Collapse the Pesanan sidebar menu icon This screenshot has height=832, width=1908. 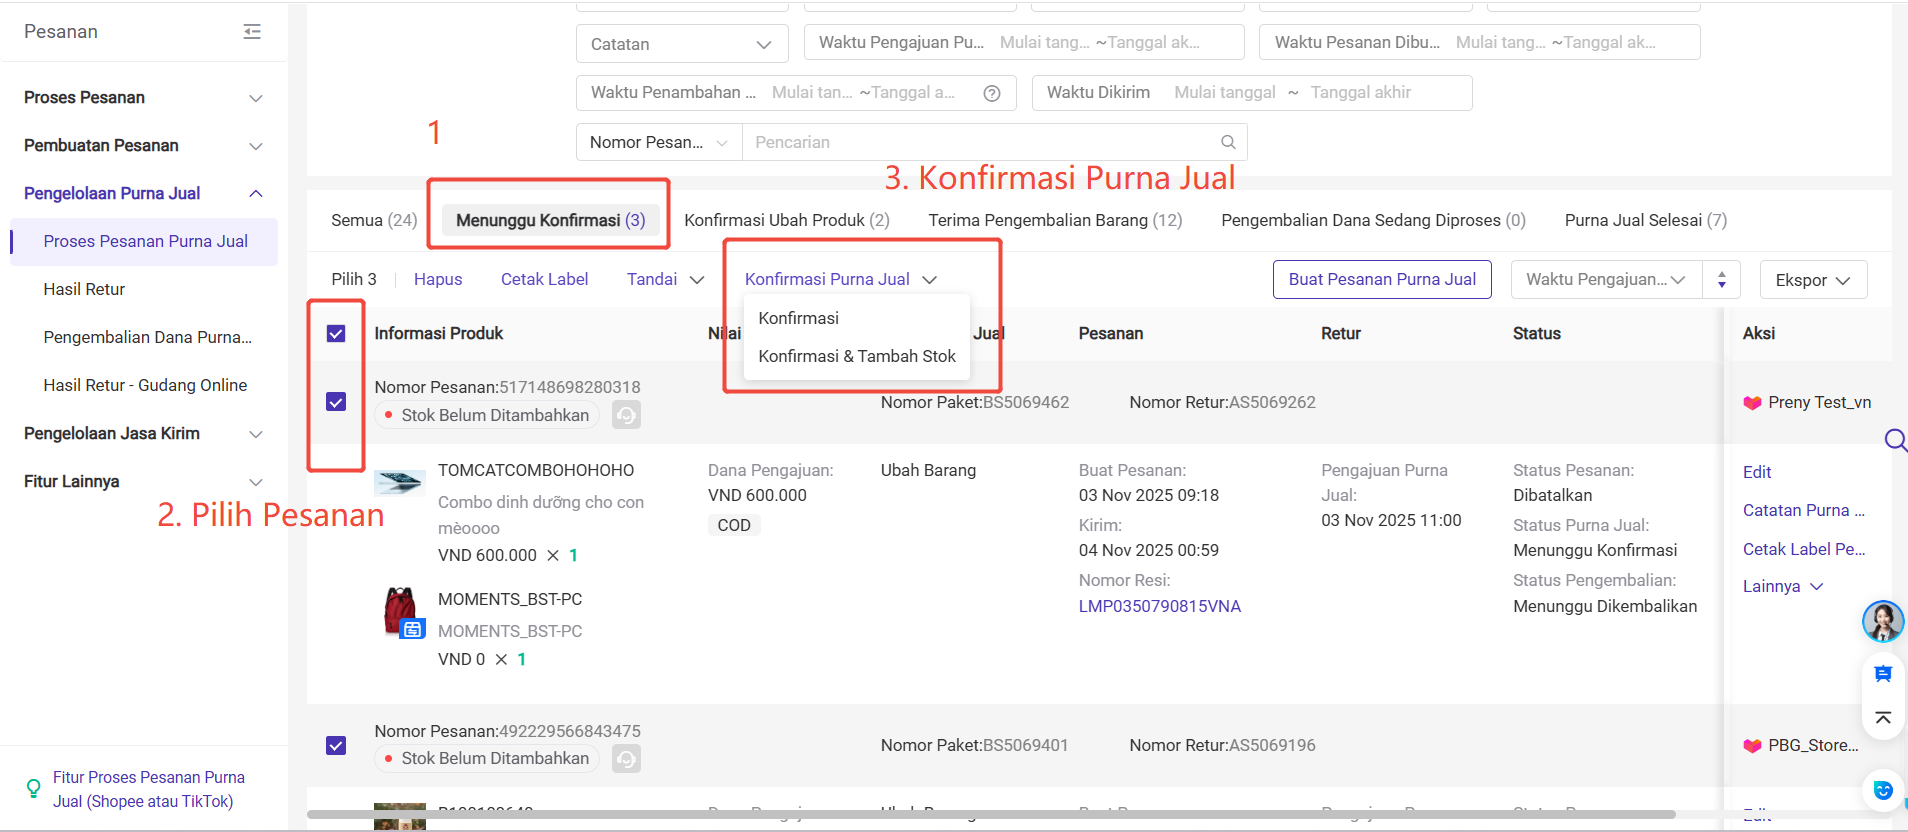[x=252, y=32]
